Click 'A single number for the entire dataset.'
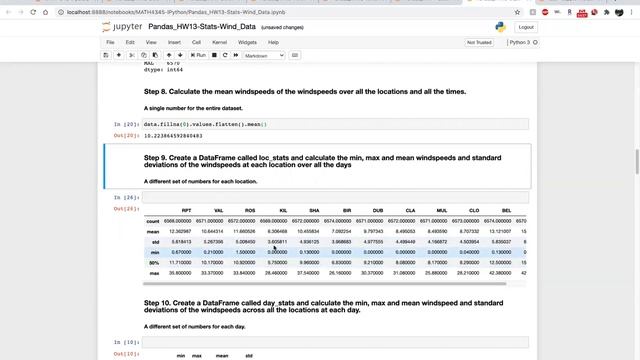The image size is (640, 360). (x=193, y=108)
